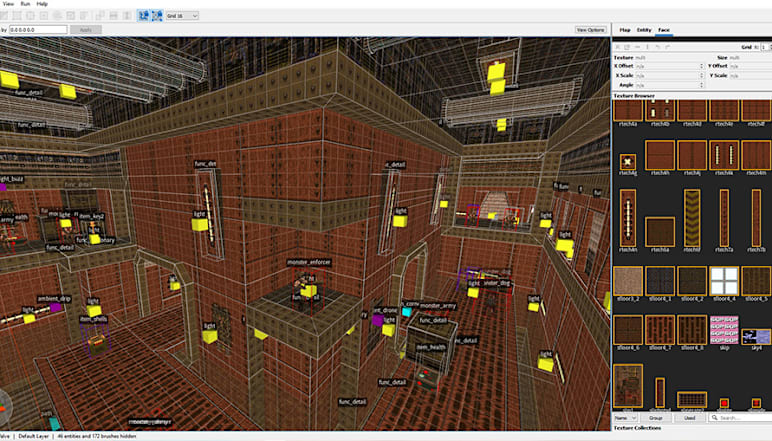Viewport: 772px width, 441px height.
Task: Toggle the UV lock toolbar icon
Action: click(x=157, y=16)
